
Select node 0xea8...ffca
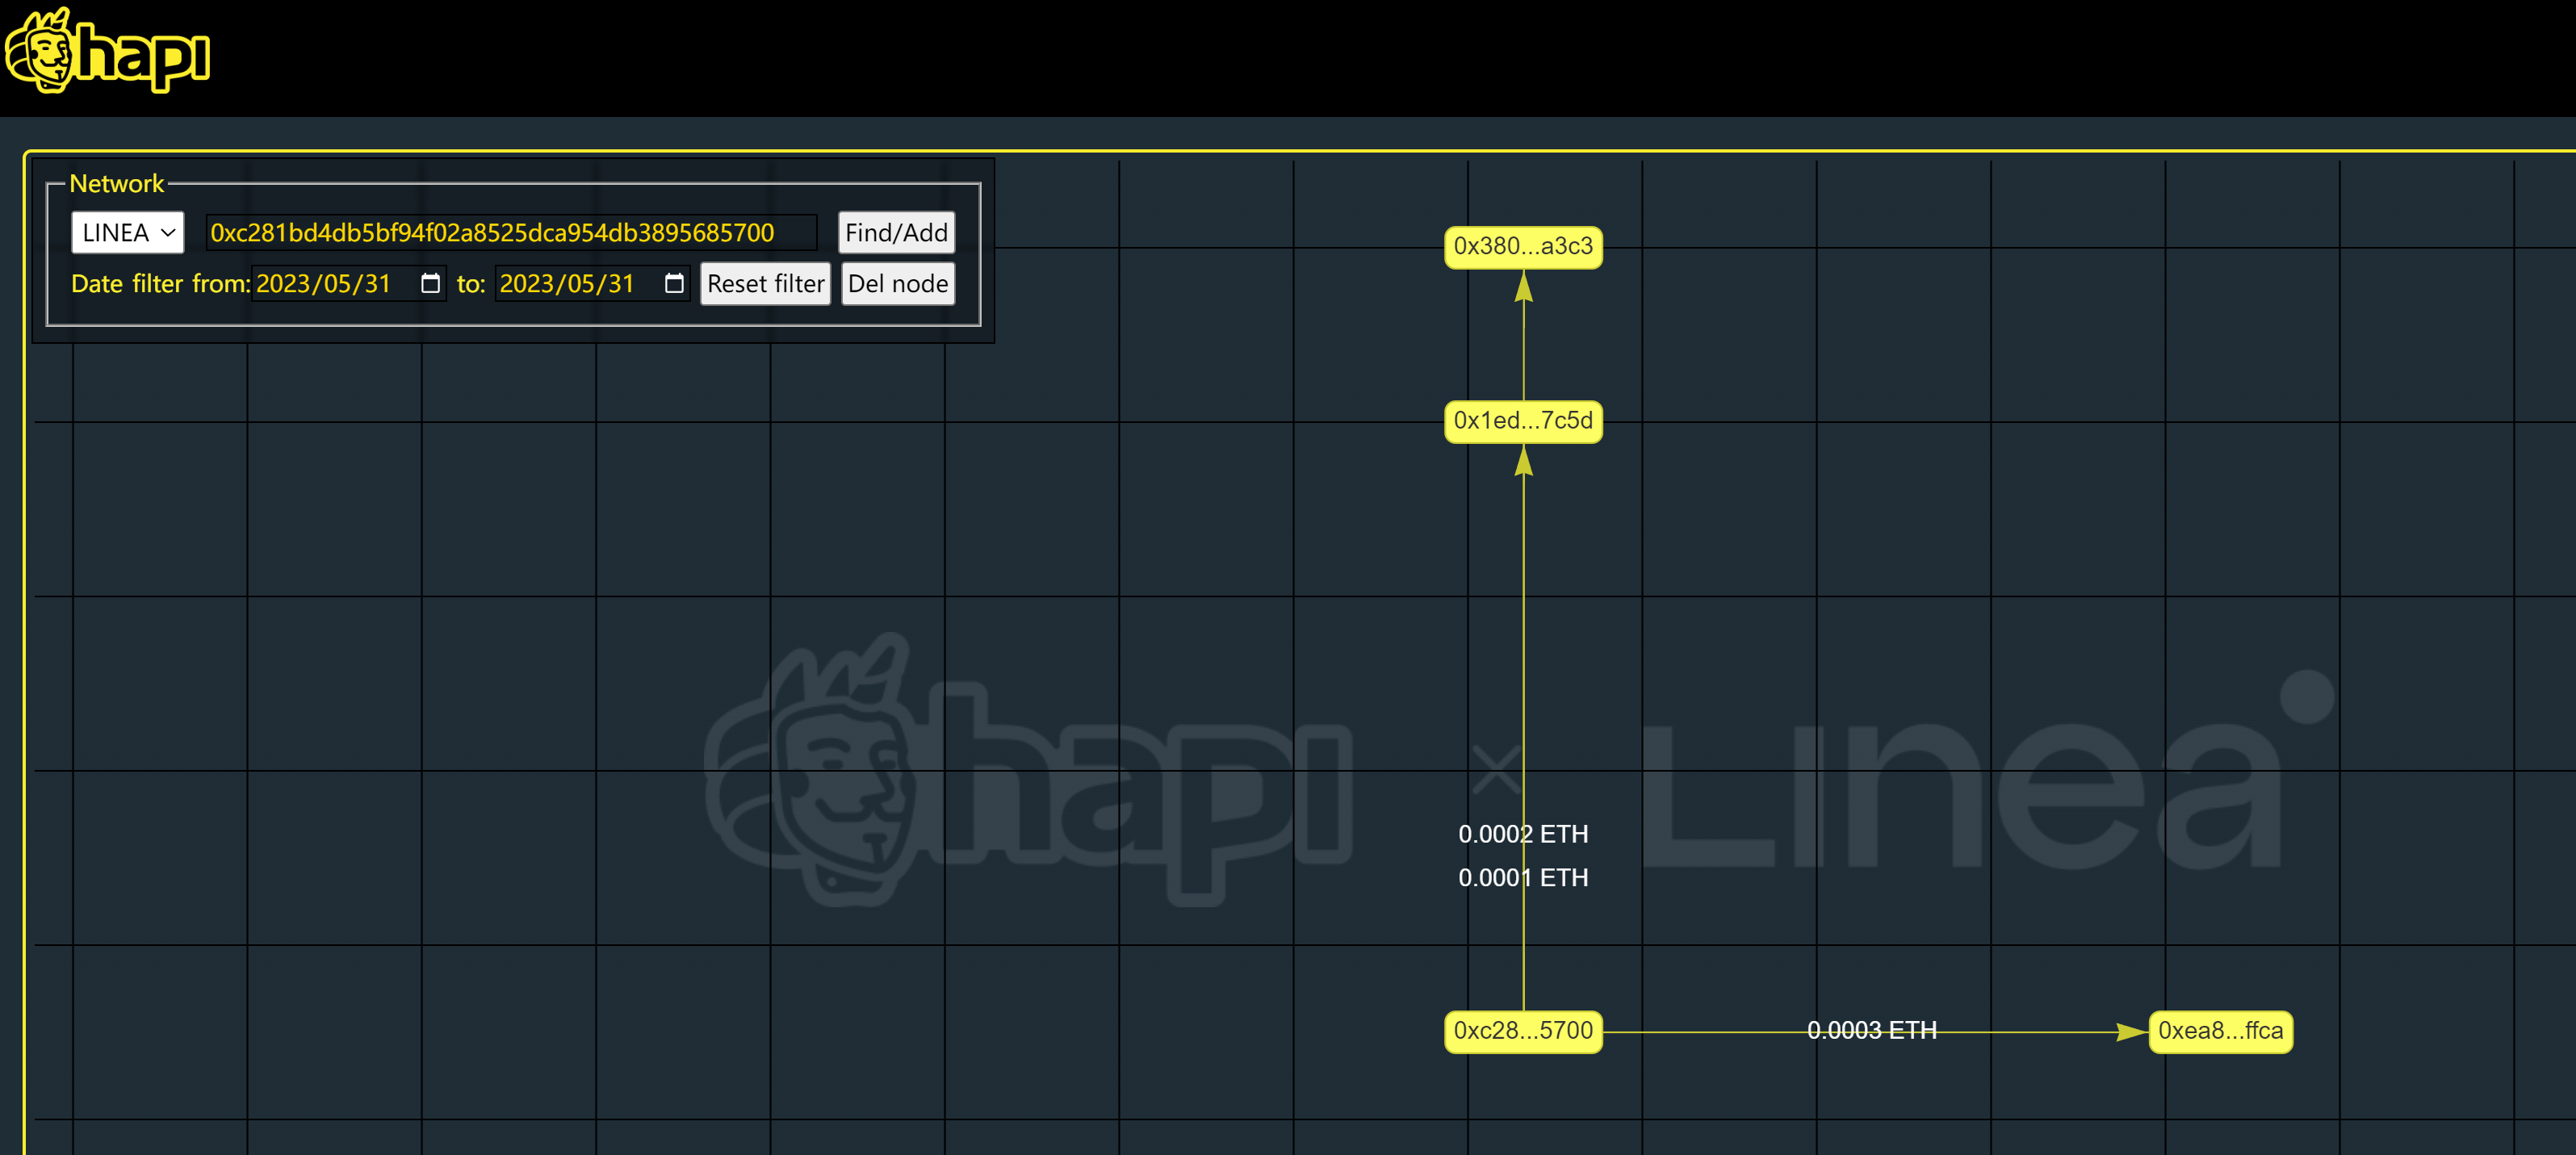(2220, 1031)
